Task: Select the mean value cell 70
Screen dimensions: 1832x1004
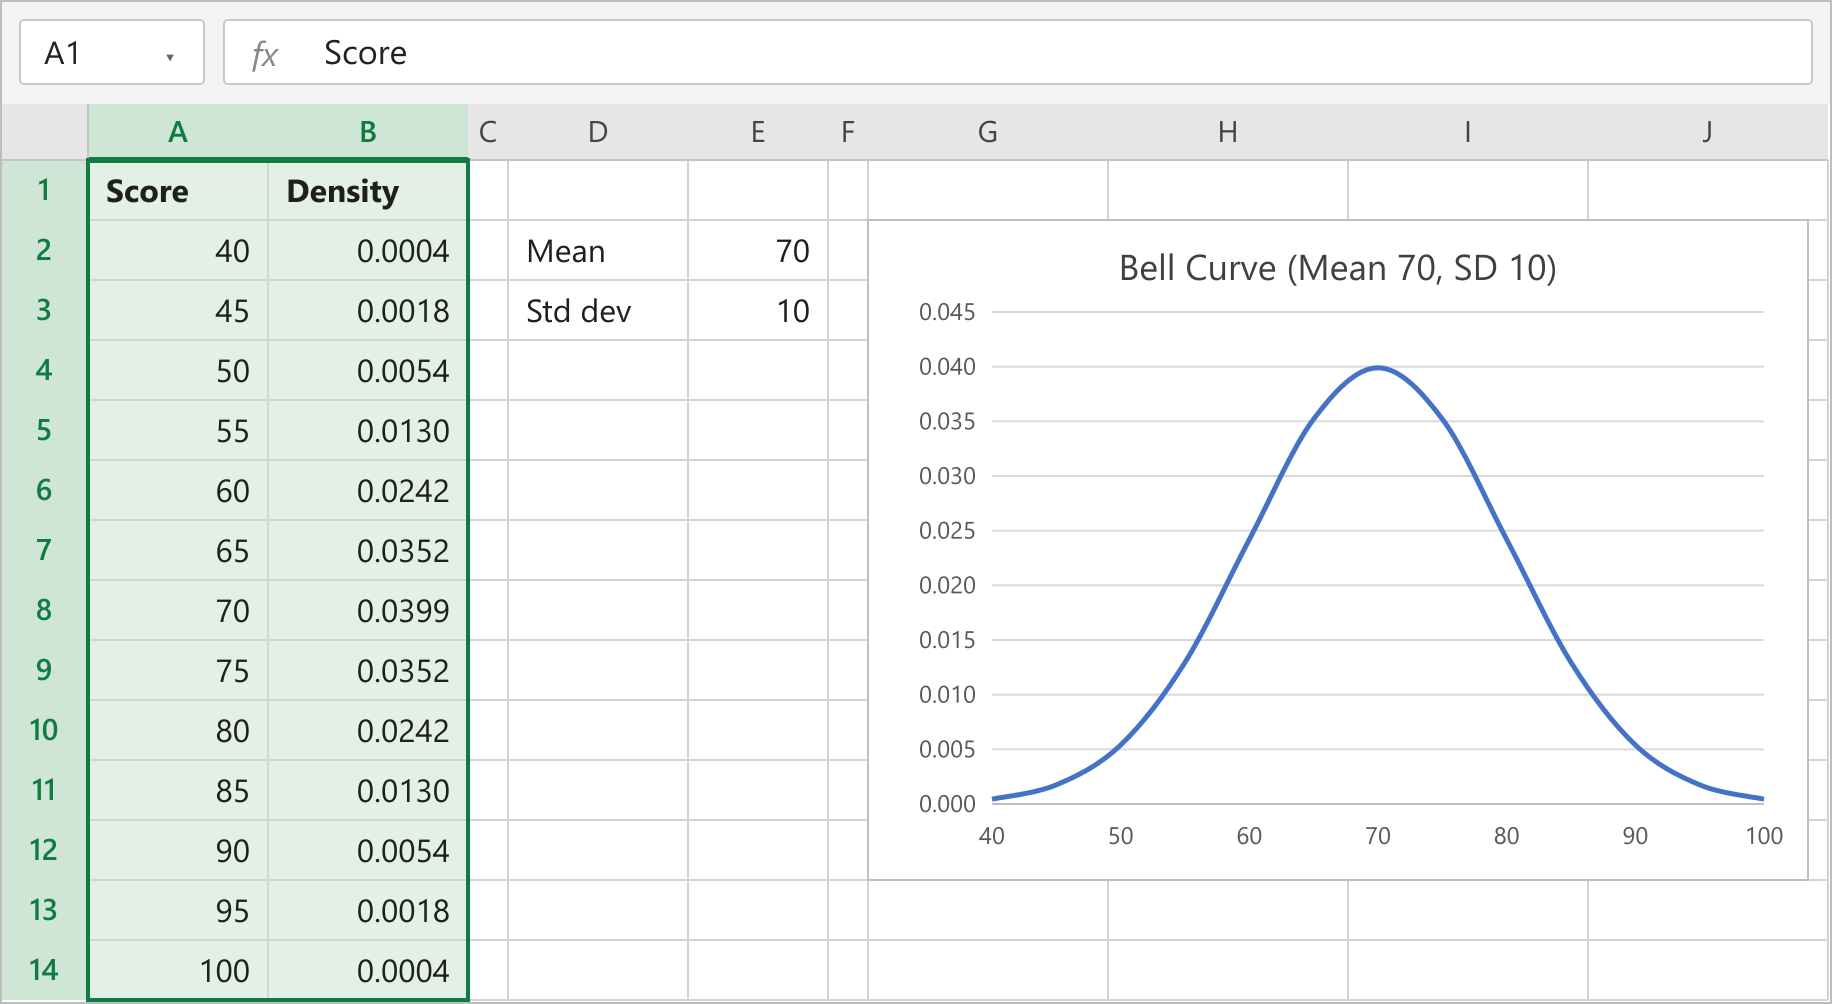Action: pyautogui.click(x=758, y=250)
